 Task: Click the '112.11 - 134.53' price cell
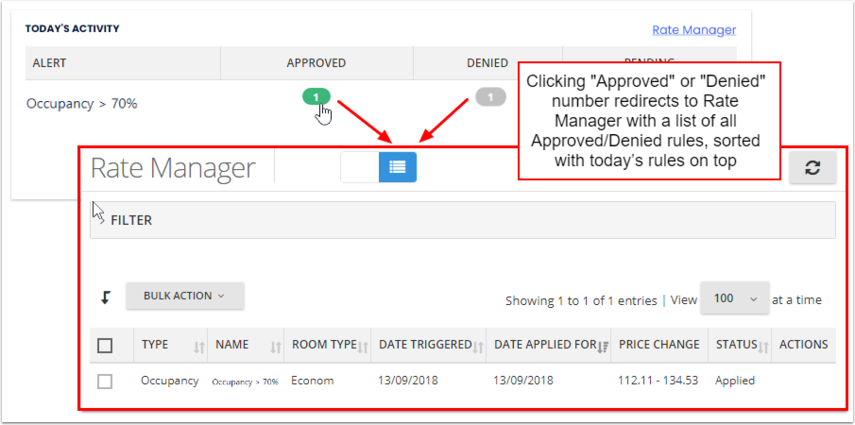pyautogui.click(x=658, y=381)
